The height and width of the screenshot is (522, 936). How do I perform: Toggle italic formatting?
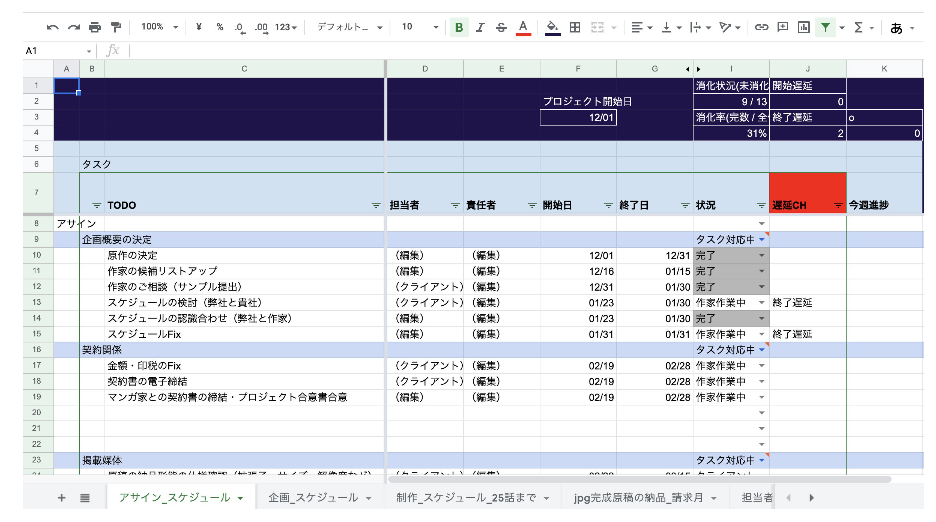[480, 27]
